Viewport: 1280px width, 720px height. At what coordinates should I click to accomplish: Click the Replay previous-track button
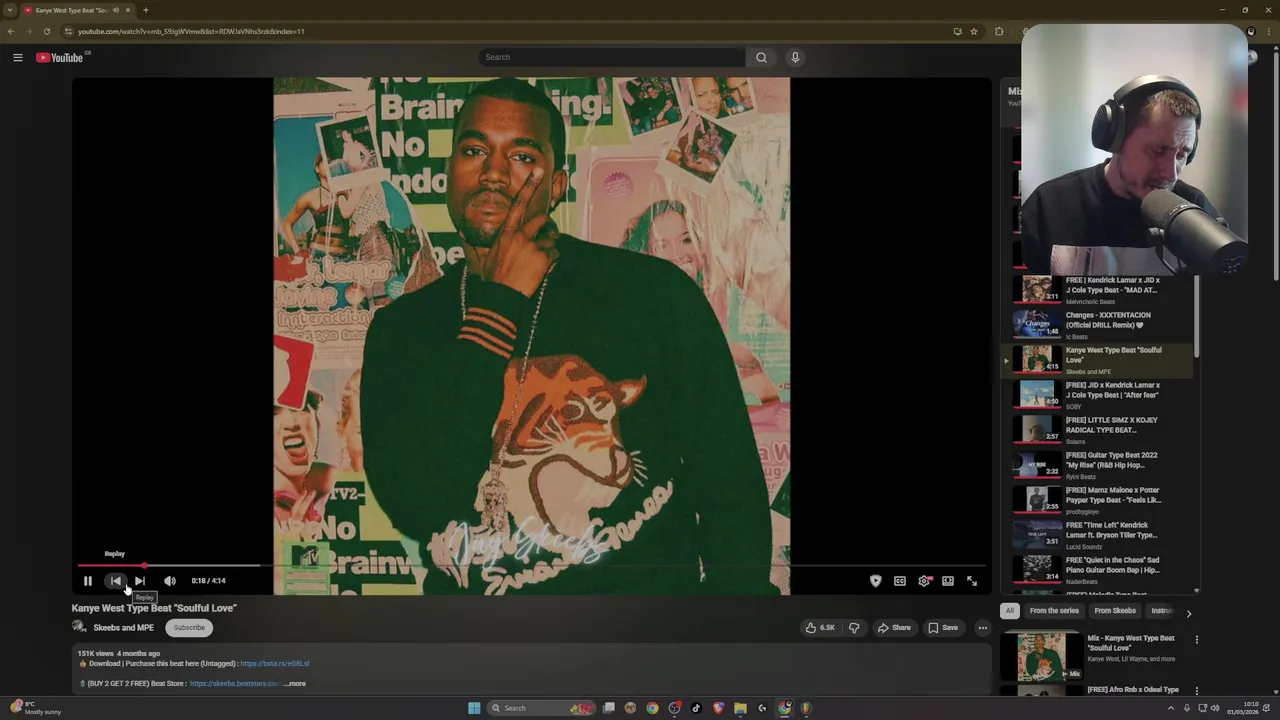point(115,581)
